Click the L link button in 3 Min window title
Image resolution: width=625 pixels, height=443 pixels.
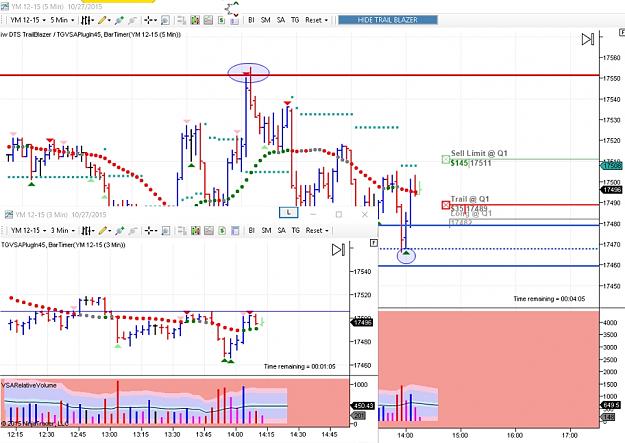click(x=289, y=213)
